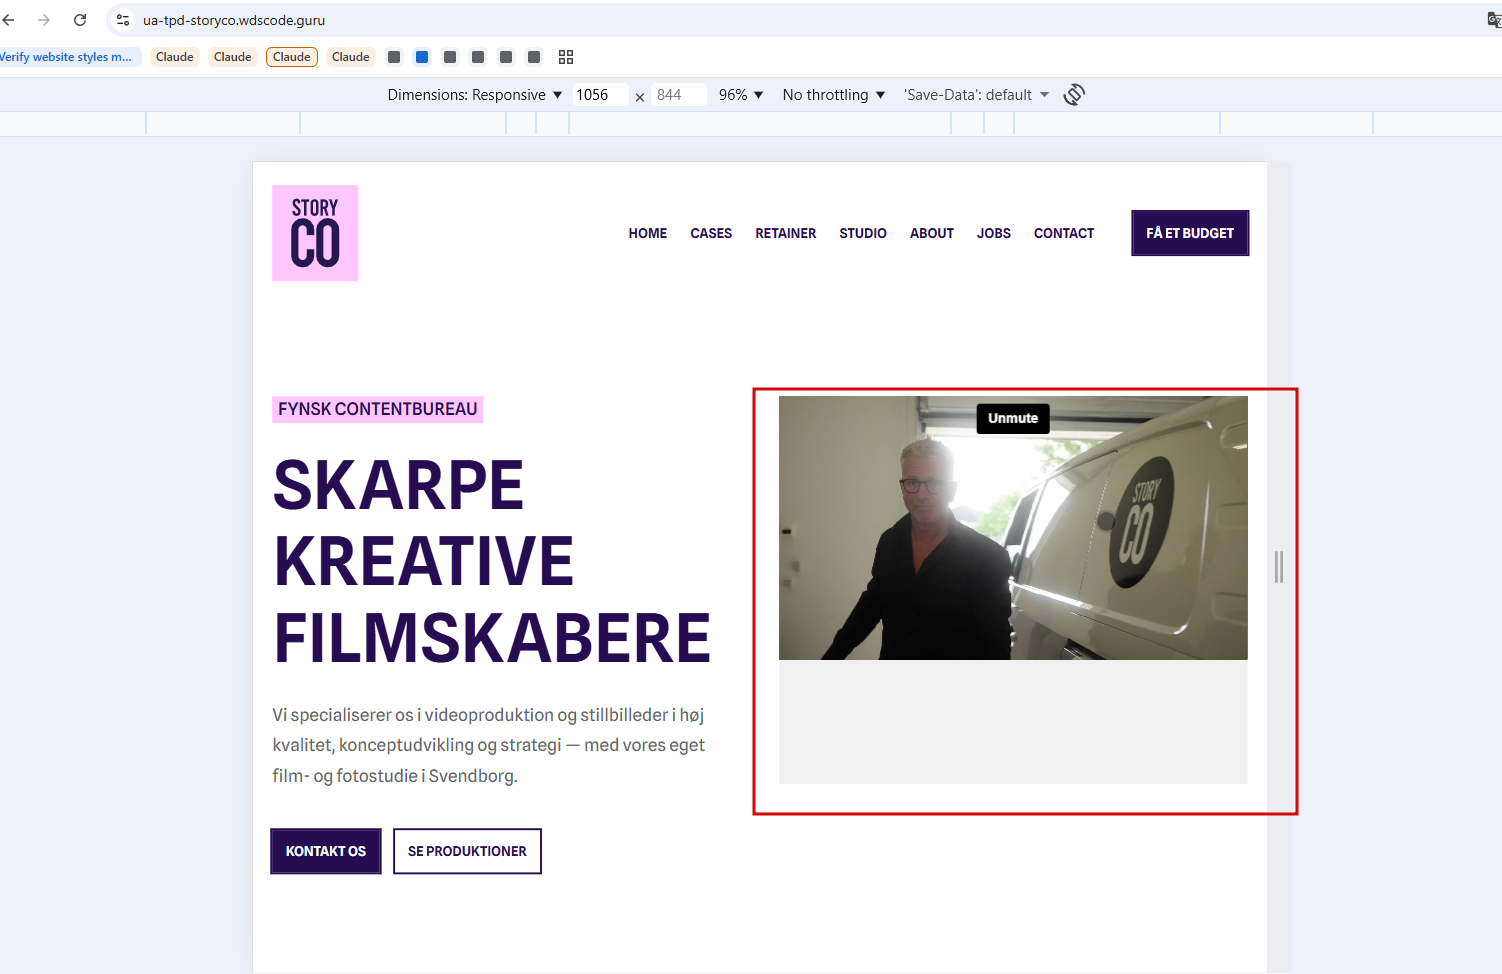Open the STUDIO navigation item

[863, 233]
